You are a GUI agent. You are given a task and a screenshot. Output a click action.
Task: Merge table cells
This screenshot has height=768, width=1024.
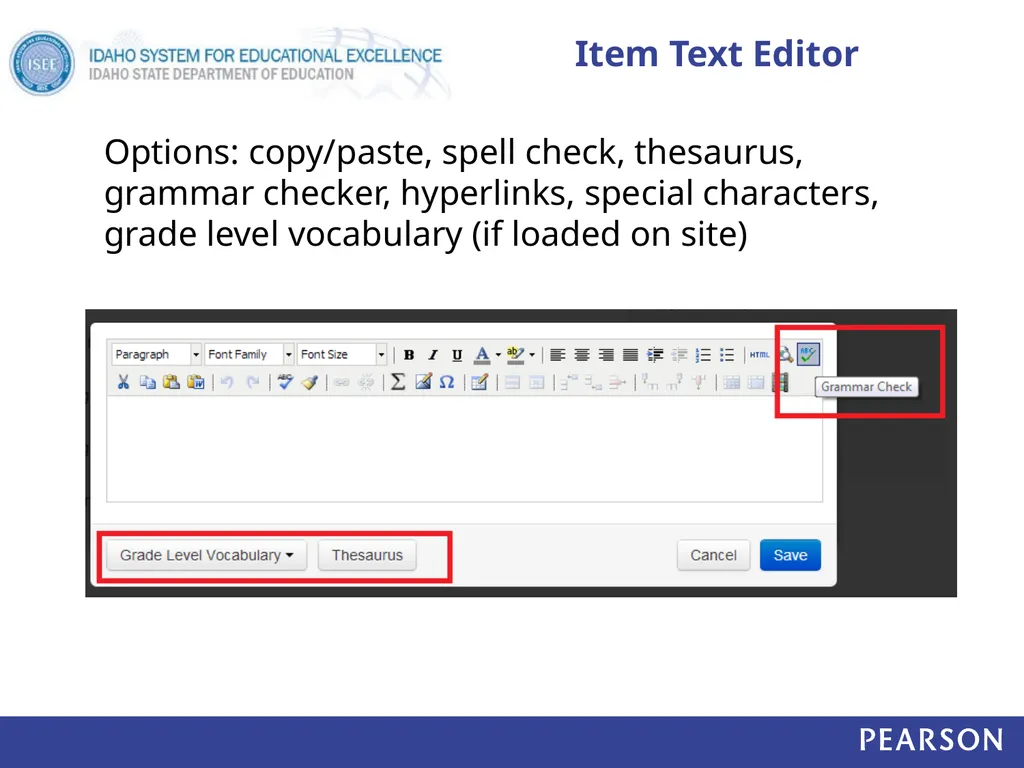click(756, 382)
